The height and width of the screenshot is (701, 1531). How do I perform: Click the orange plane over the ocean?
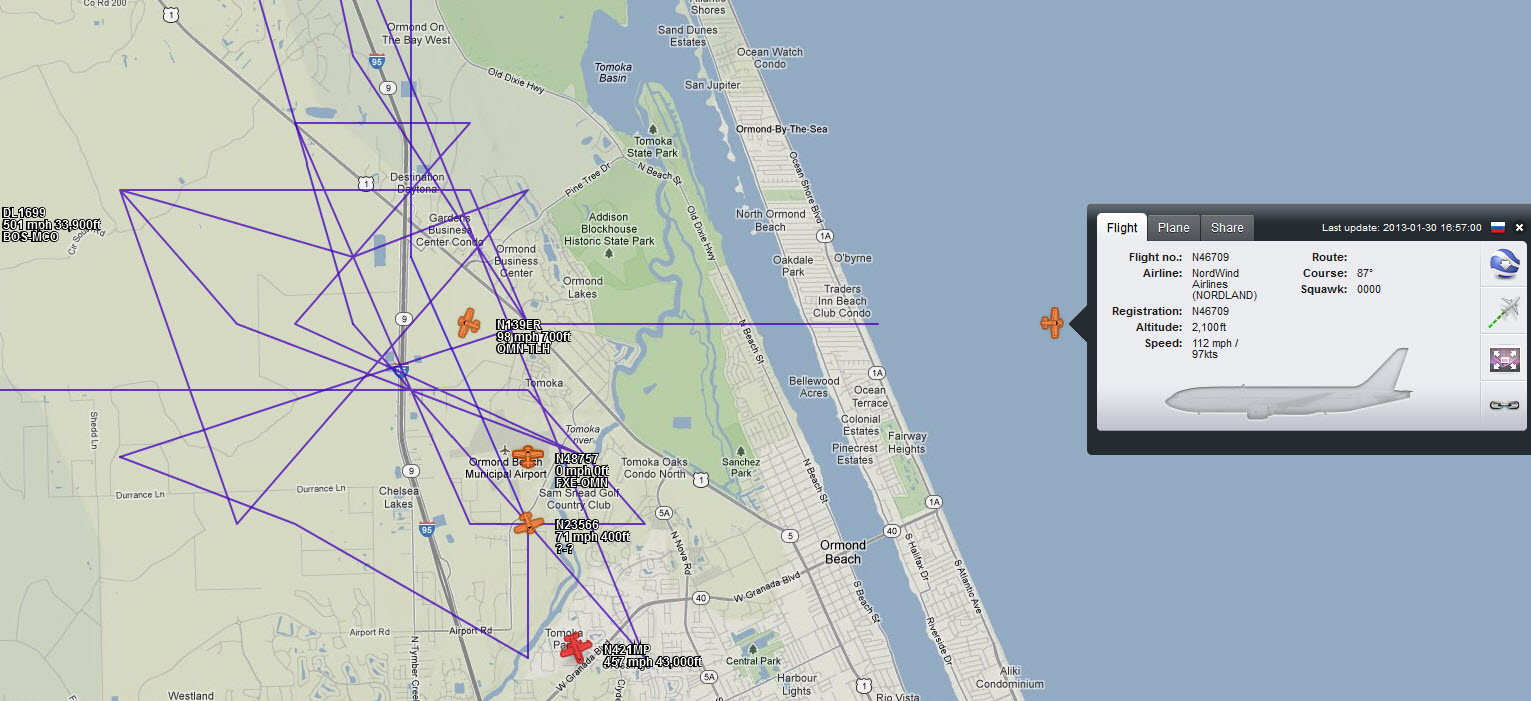coord(1051,322)
